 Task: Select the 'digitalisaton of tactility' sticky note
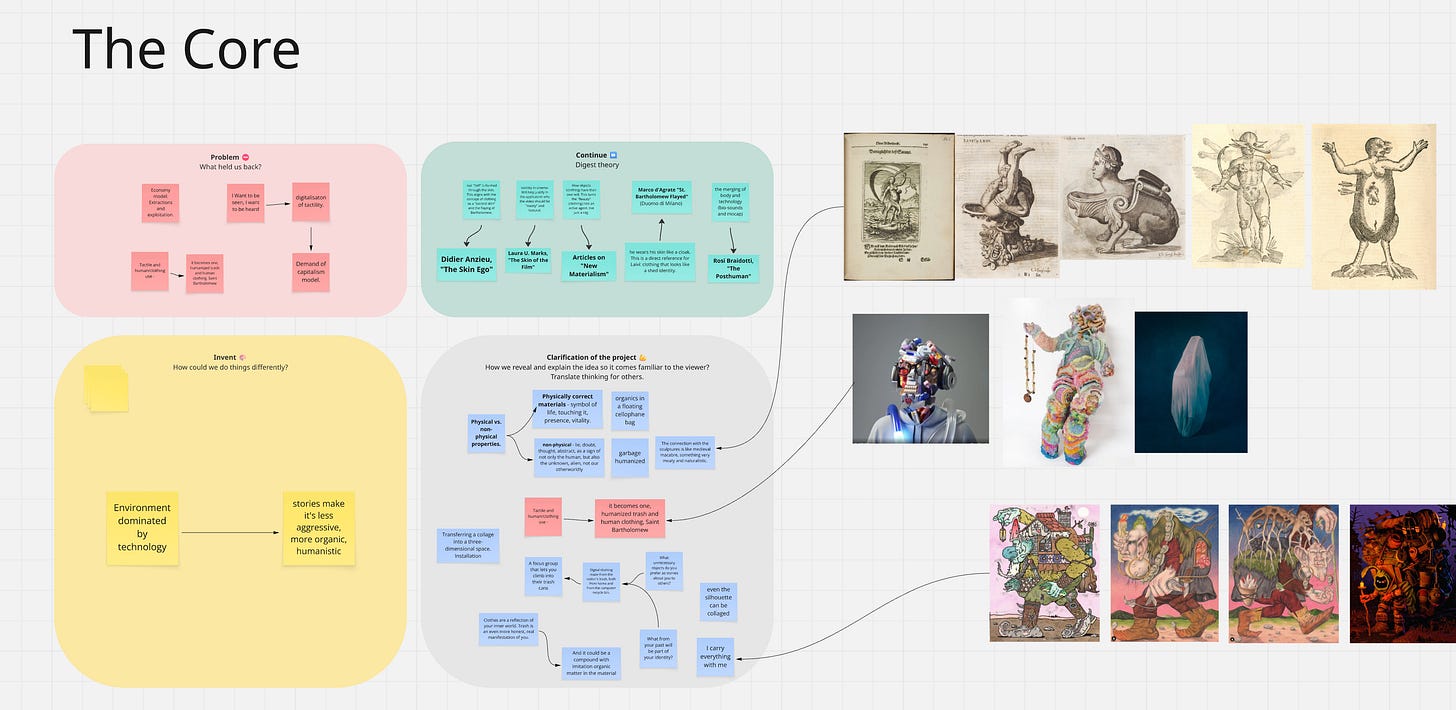point(311,202)
